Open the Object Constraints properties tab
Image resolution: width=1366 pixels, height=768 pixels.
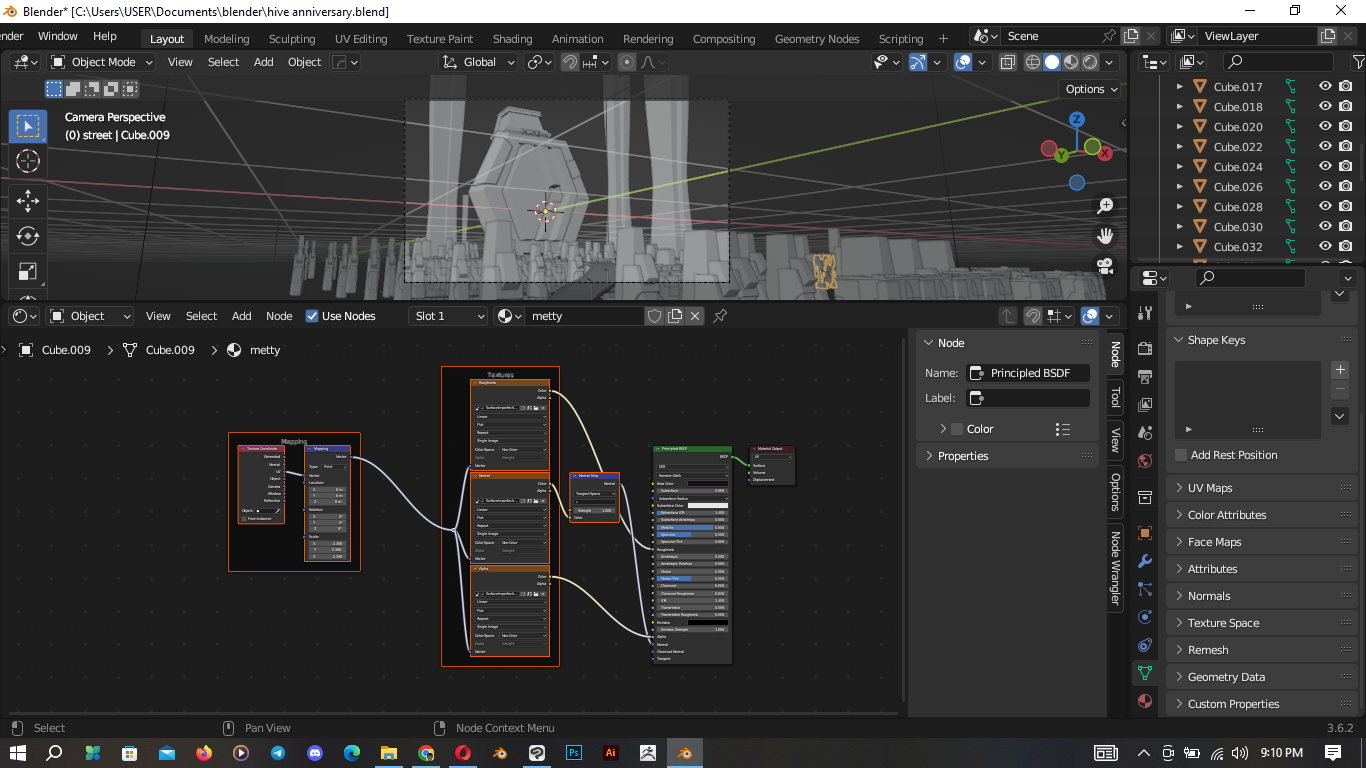1145,645
